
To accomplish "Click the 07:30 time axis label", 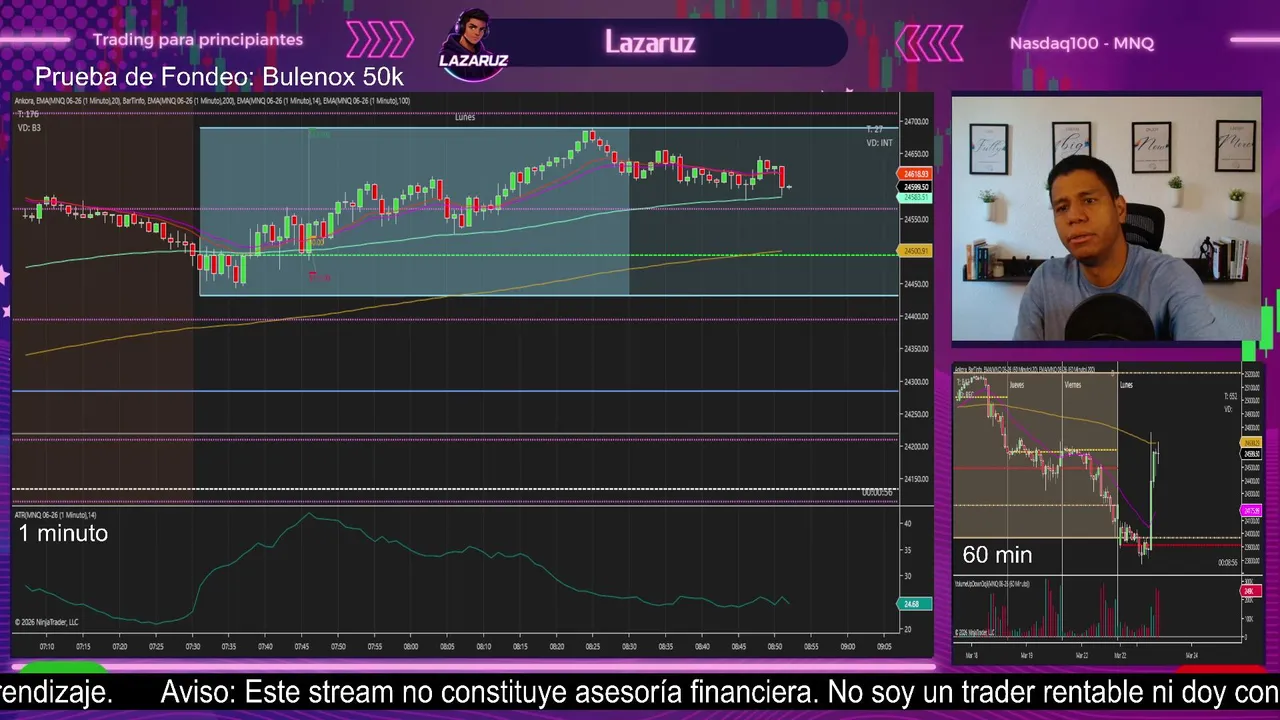I will 192,647.
